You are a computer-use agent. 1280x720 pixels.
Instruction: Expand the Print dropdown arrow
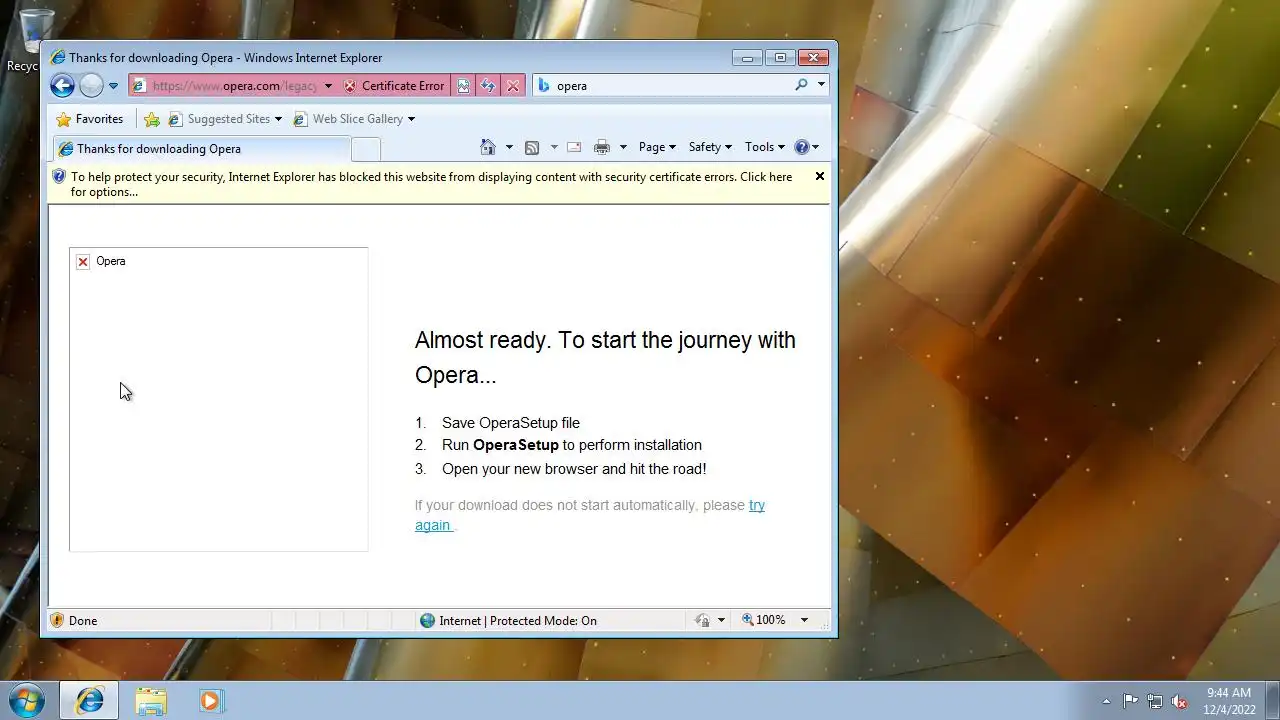(x=623, y=147)
